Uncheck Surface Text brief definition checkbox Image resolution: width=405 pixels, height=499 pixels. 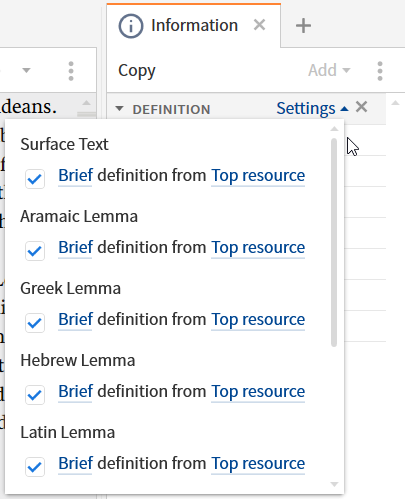[35, 179]
